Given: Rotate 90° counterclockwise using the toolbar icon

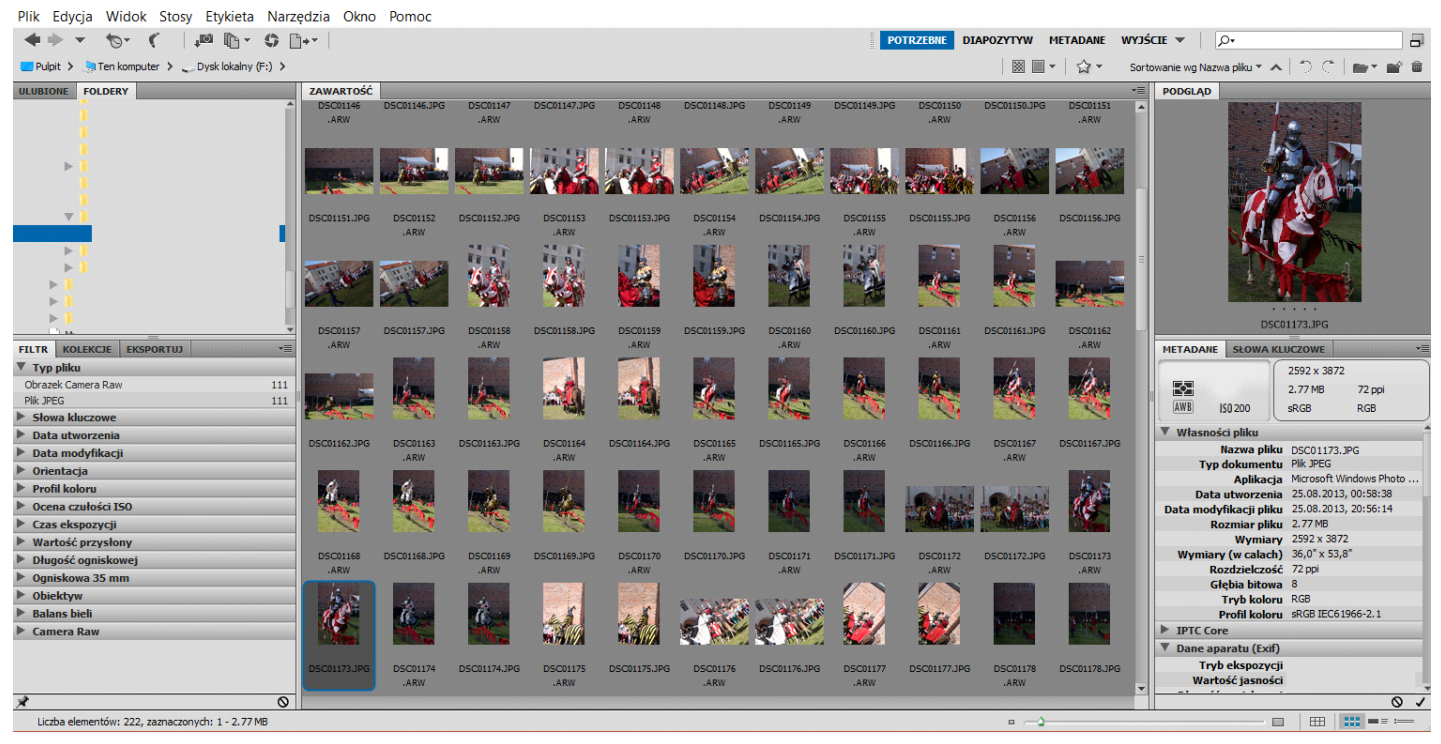Looking at the screenshot, I should pyautogui.click(x=1305, y=67).
